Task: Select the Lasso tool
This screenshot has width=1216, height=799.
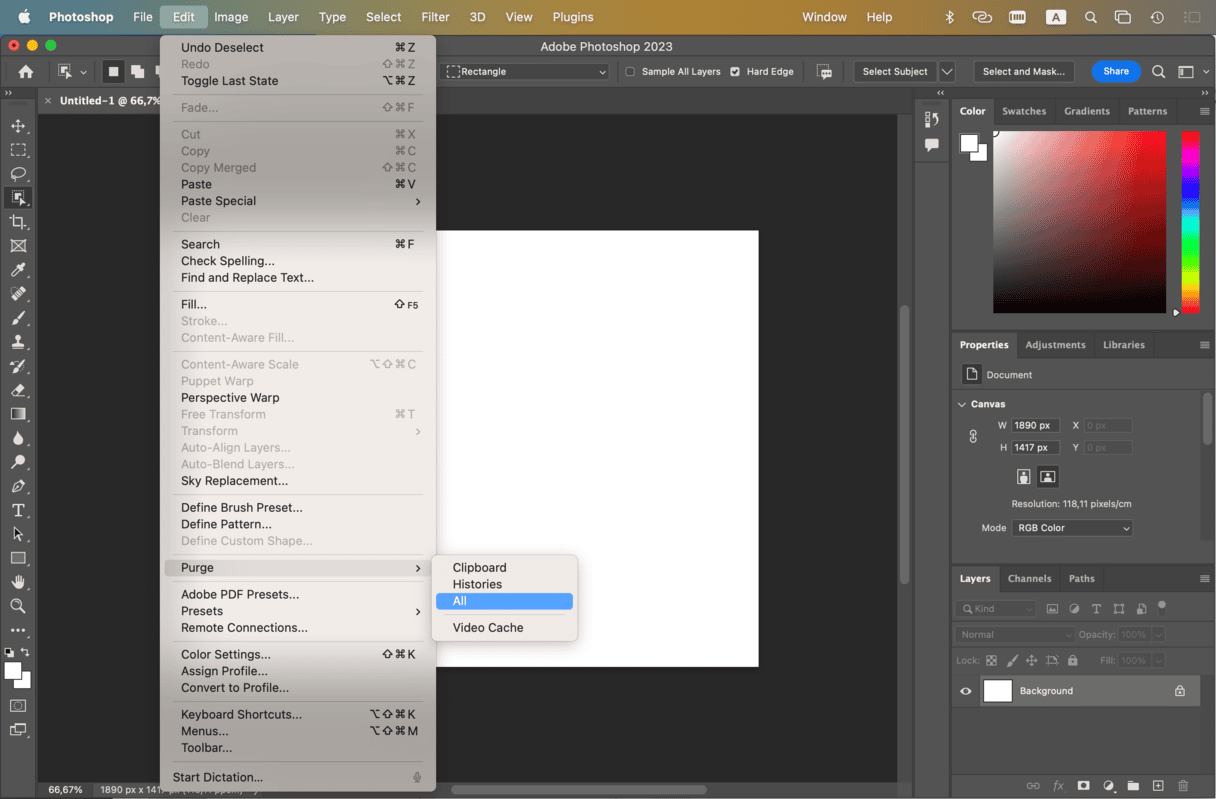Action: click(18, 174)
